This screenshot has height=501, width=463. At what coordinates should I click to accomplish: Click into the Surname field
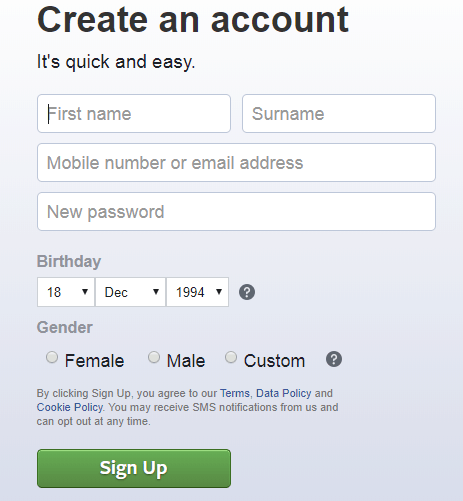(x=339, y=114)
